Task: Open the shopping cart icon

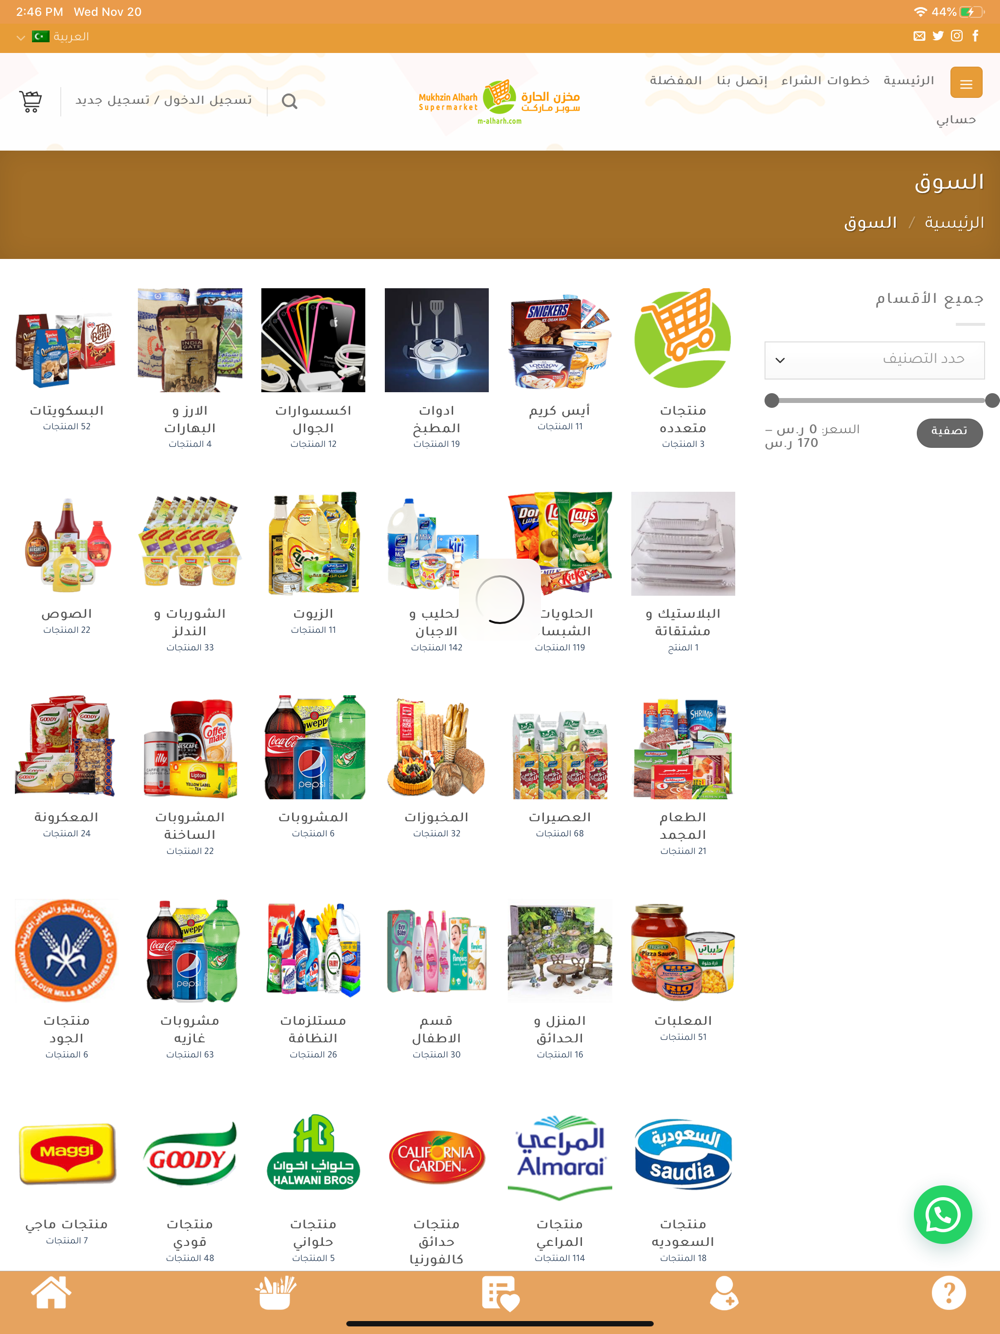Action: [31, 101]
